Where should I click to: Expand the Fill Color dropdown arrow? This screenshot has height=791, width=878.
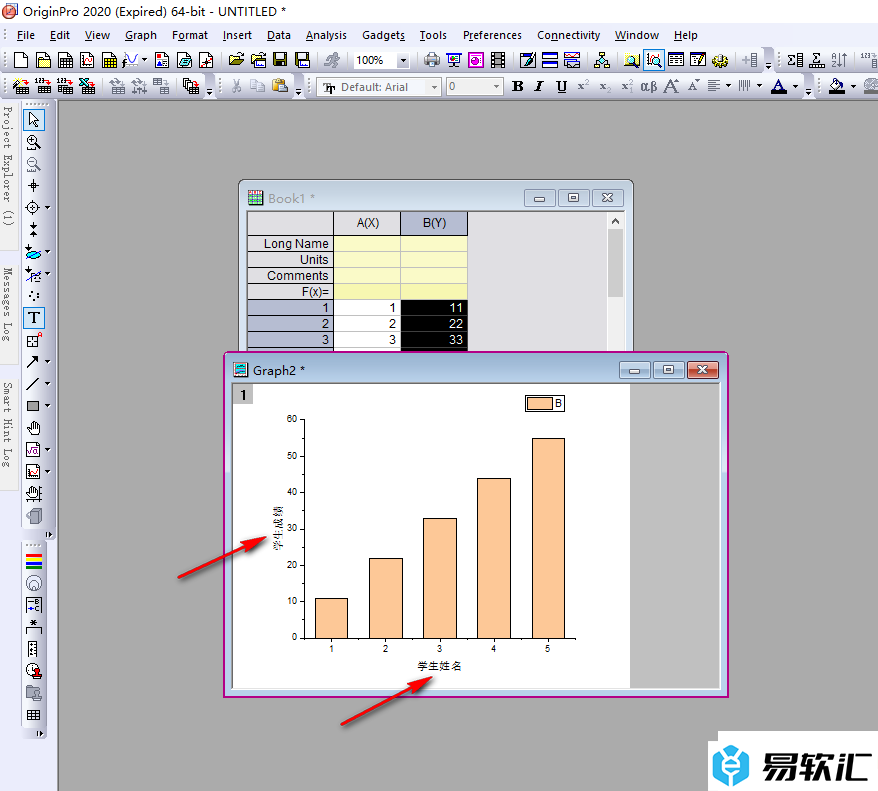tap(853, 87)
